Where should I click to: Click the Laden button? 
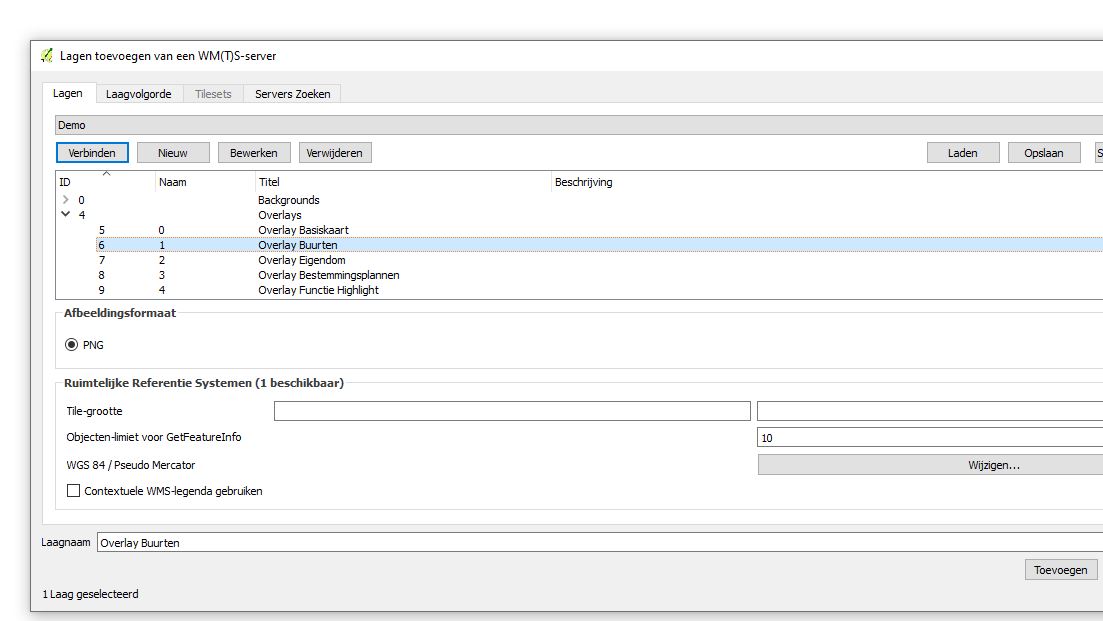[x=962, y=153]
